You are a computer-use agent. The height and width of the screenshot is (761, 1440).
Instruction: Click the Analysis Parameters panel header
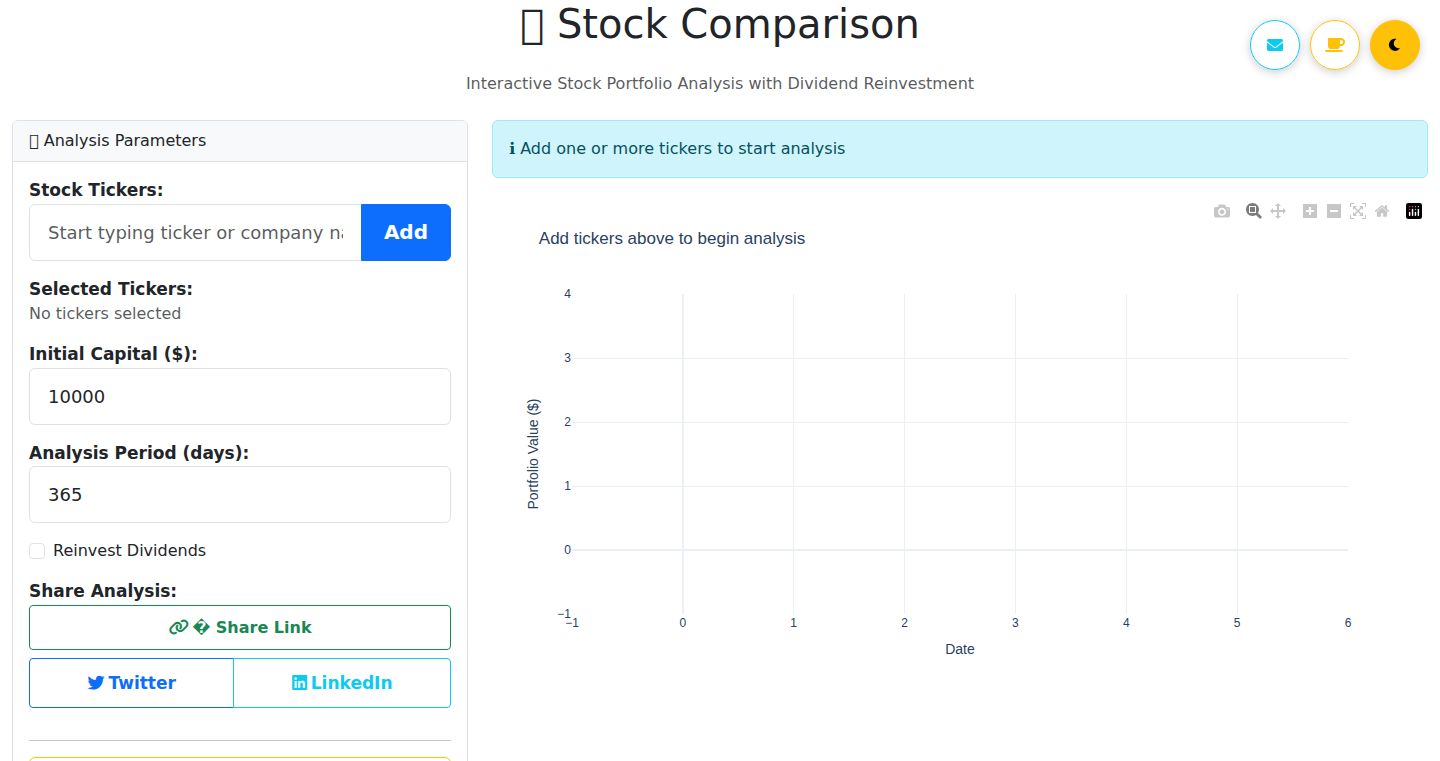click(x=240, y=141)
